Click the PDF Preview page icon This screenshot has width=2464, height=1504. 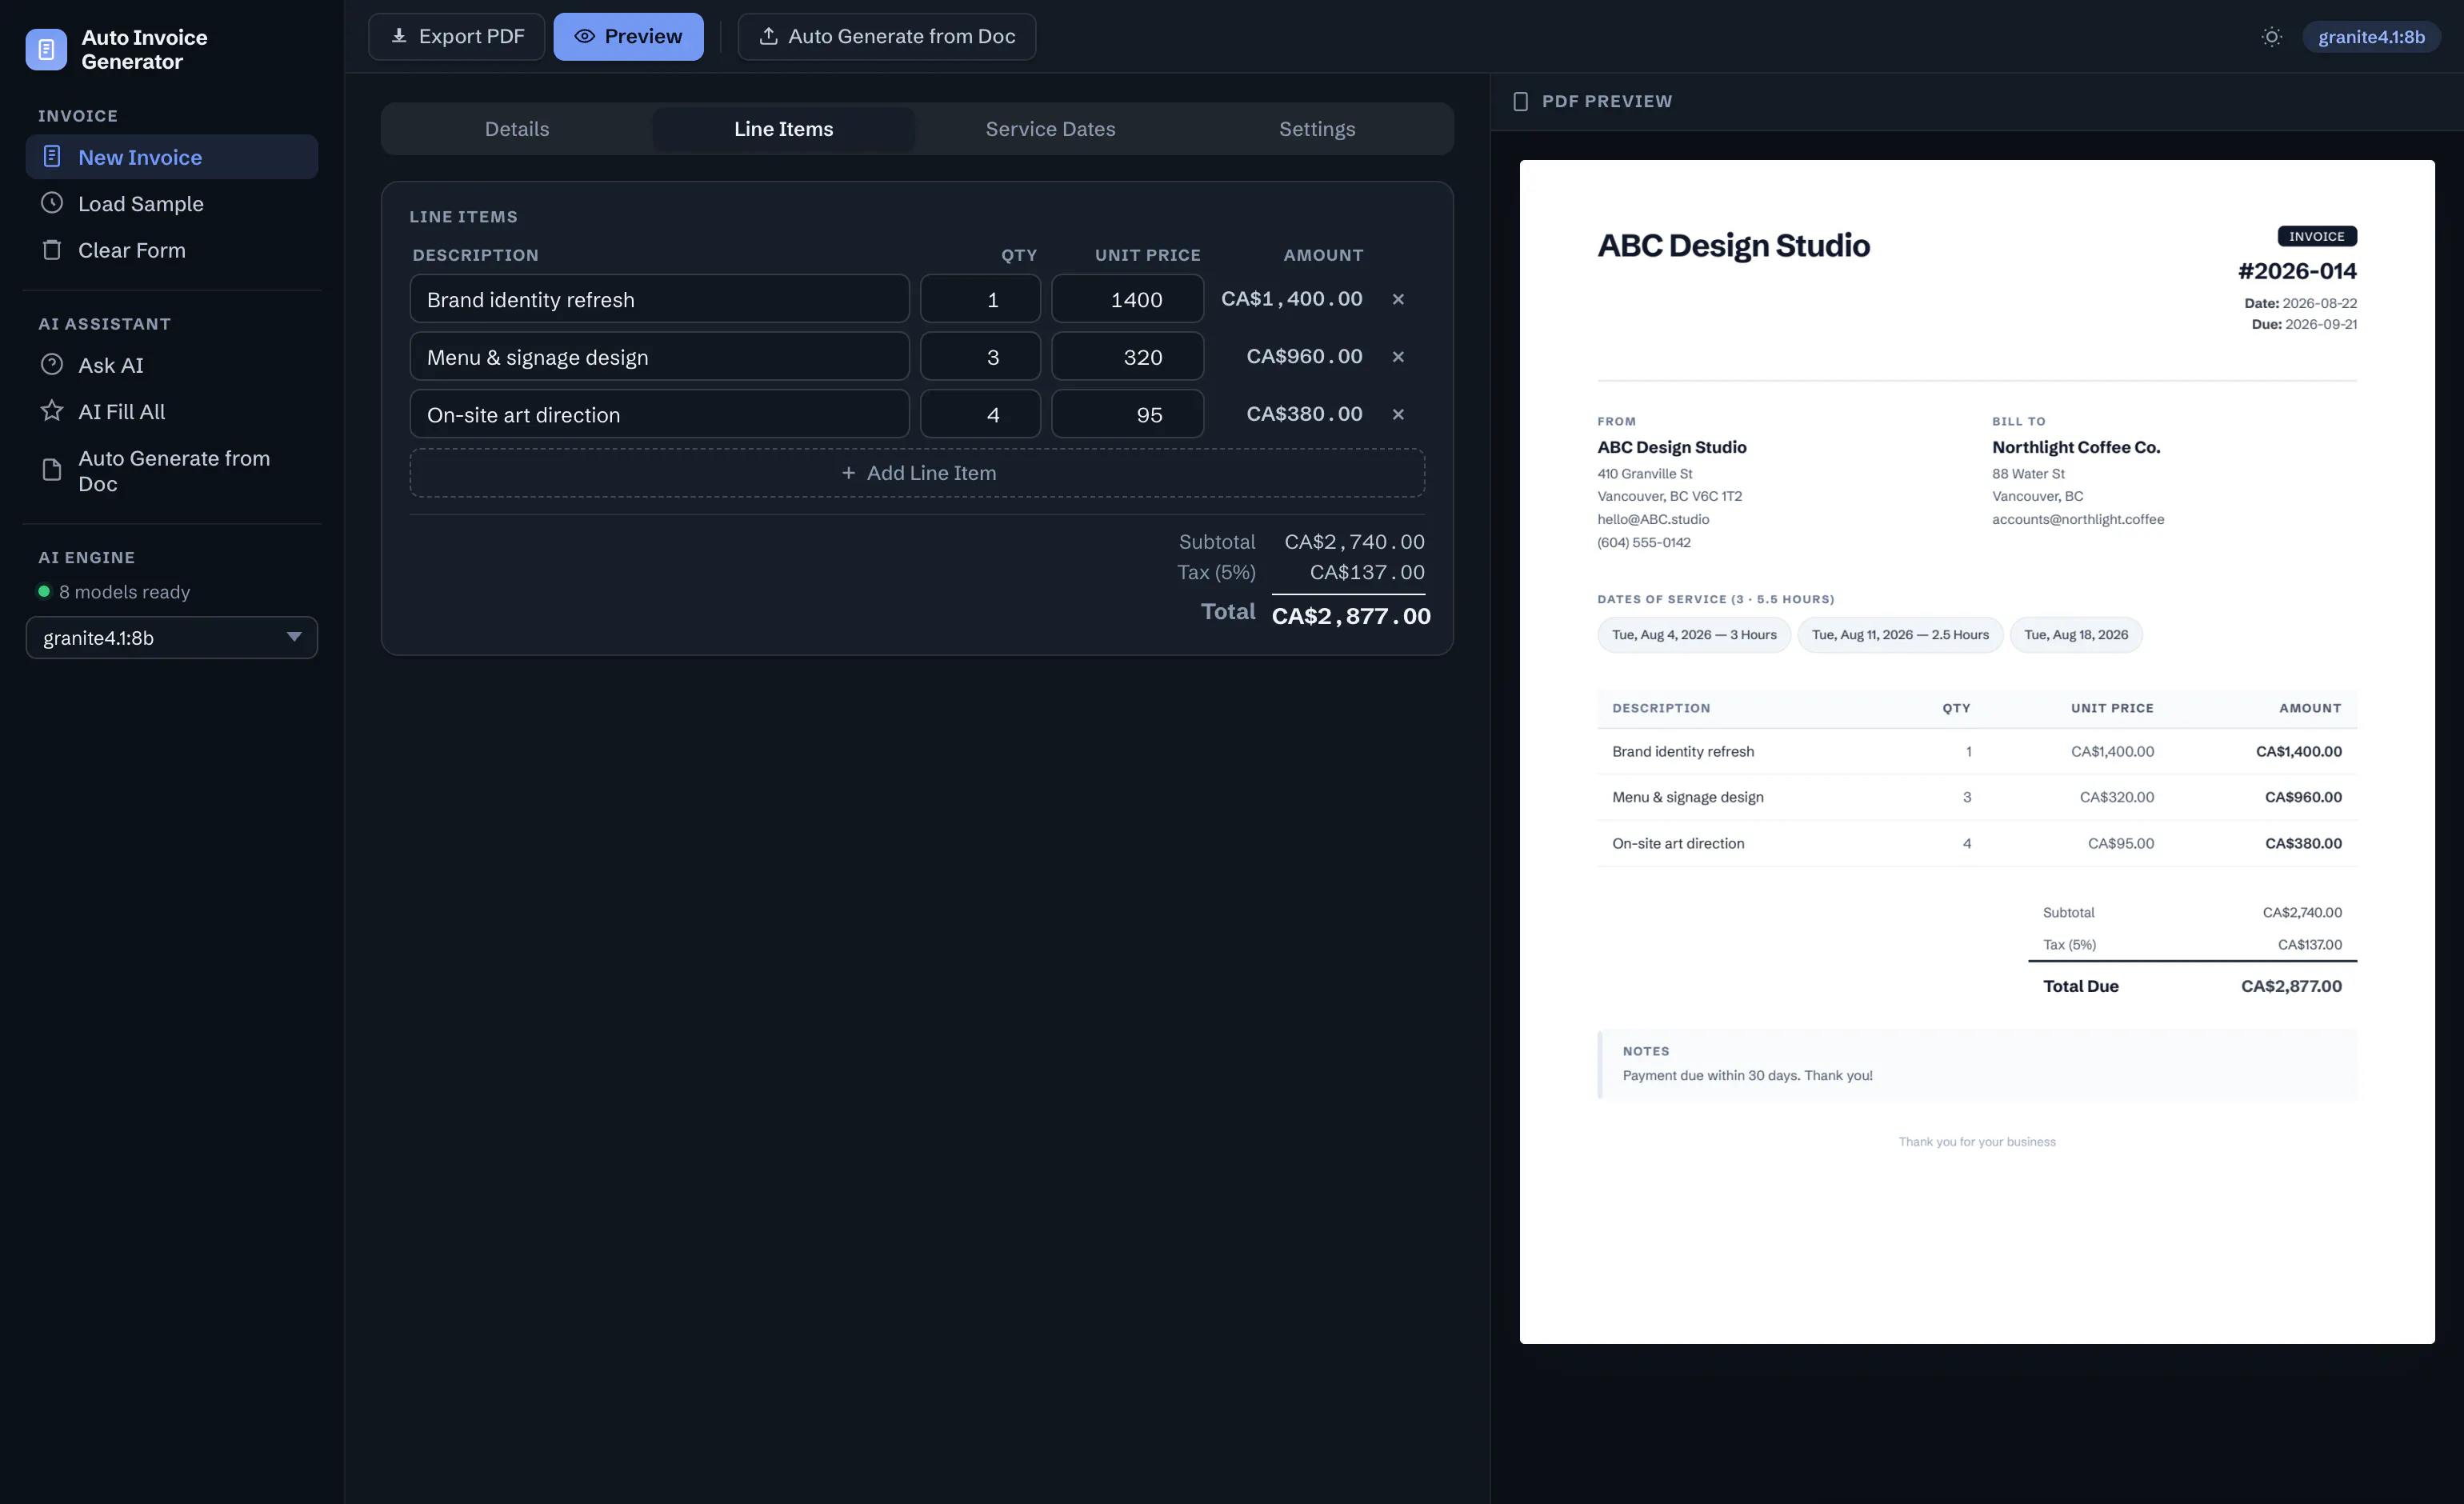(1521, 101)
